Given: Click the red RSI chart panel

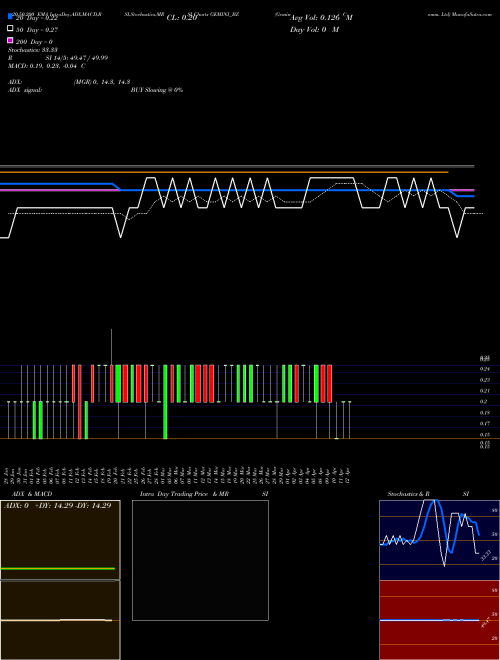Looking at the screenshot, I should click(x=439, y=620).
